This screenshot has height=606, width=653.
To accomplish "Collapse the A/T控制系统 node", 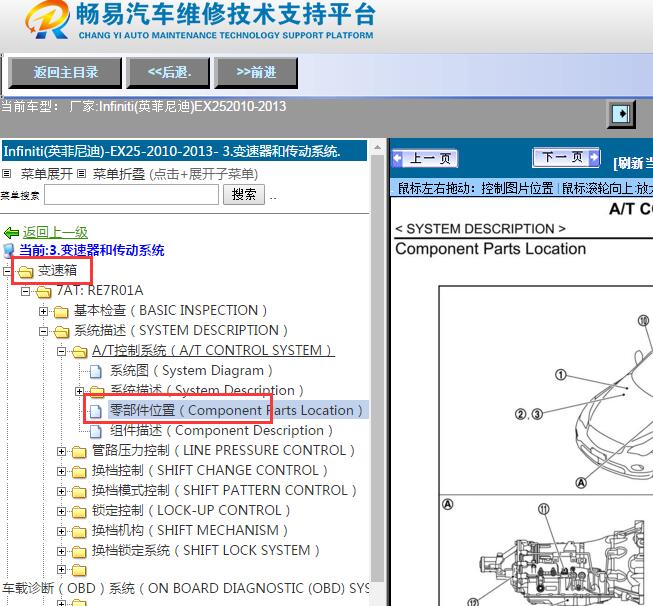I will [61, 352].
